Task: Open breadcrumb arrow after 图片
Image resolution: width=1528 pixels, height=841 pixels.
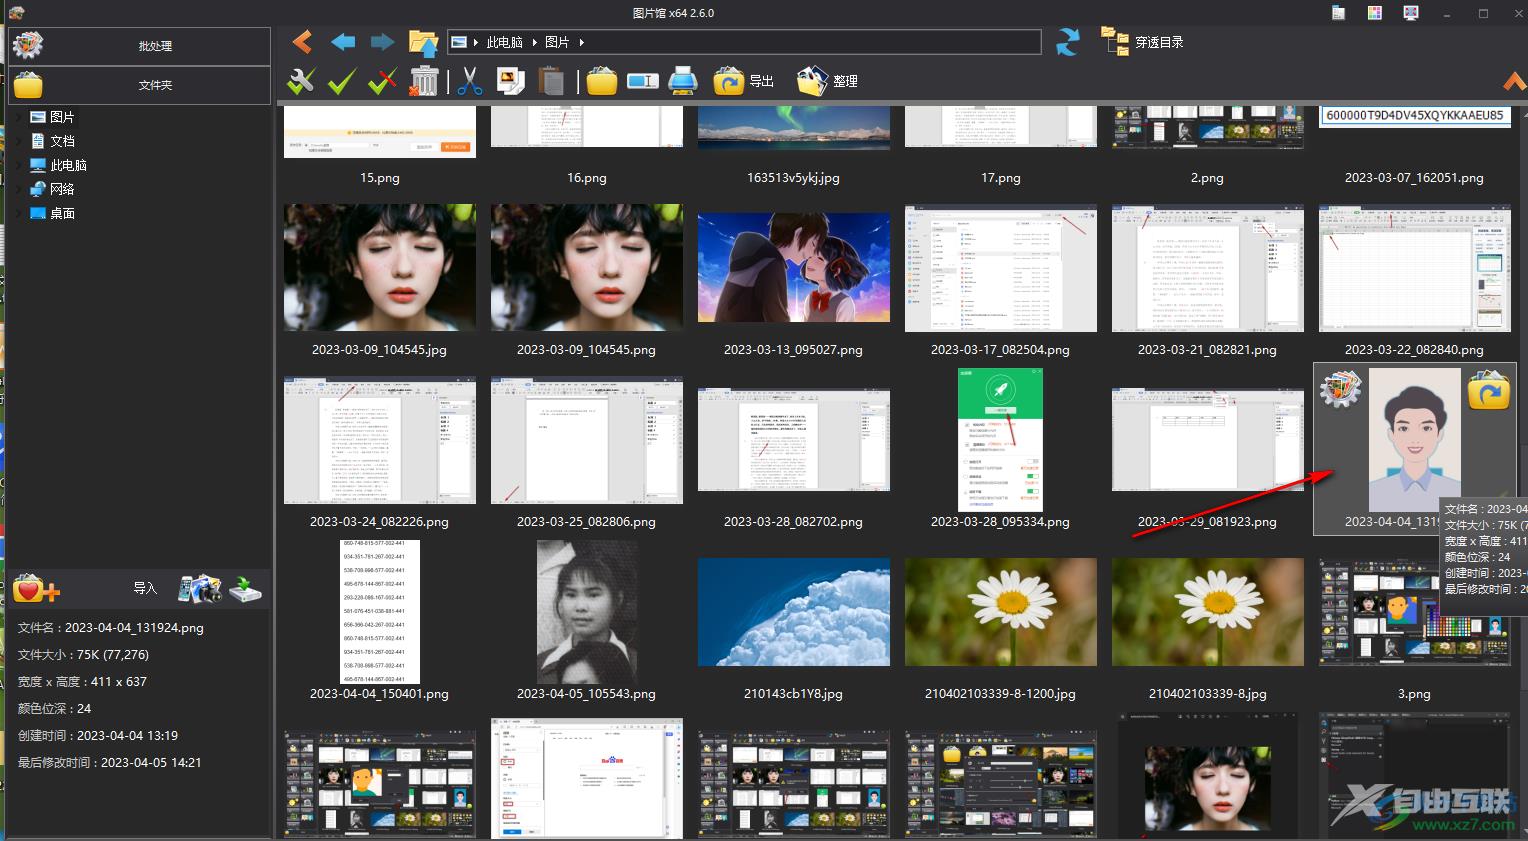Action: tap(581, 42)
